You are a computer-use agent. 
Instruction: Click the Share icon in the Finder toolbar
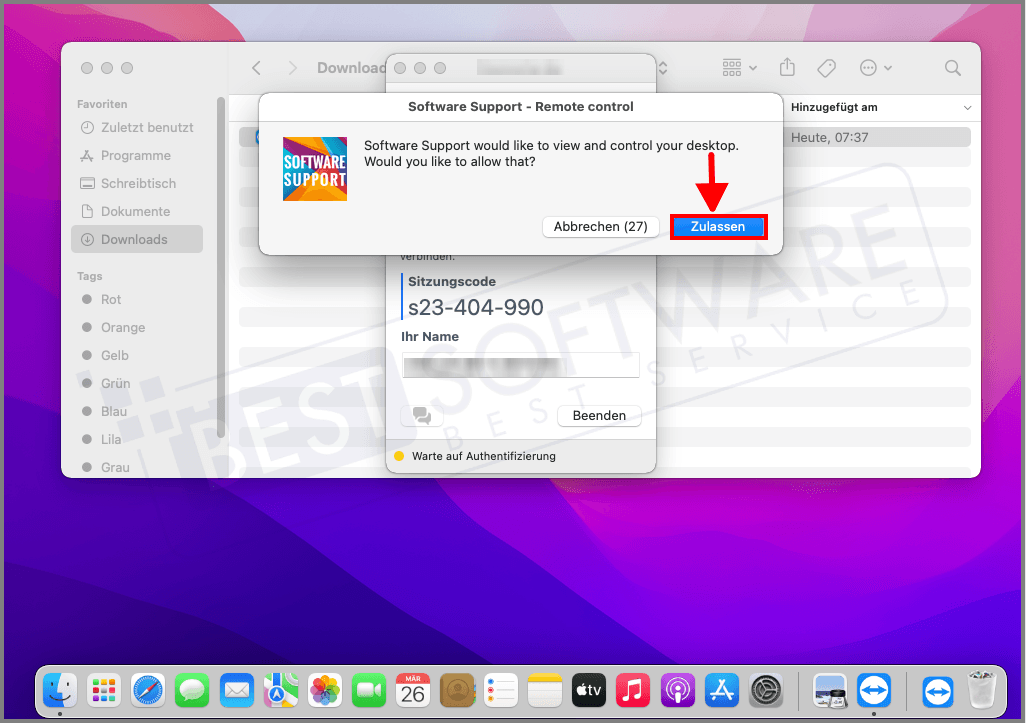(787, 67)
